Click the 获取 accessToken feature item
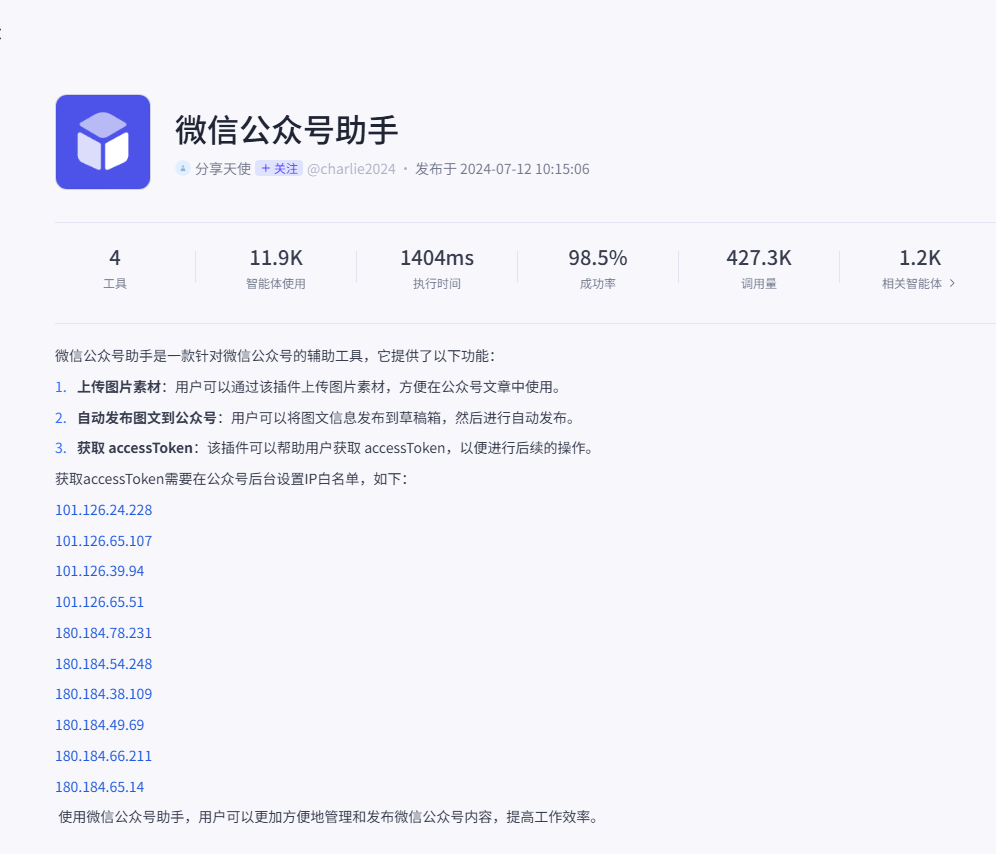 325,448
